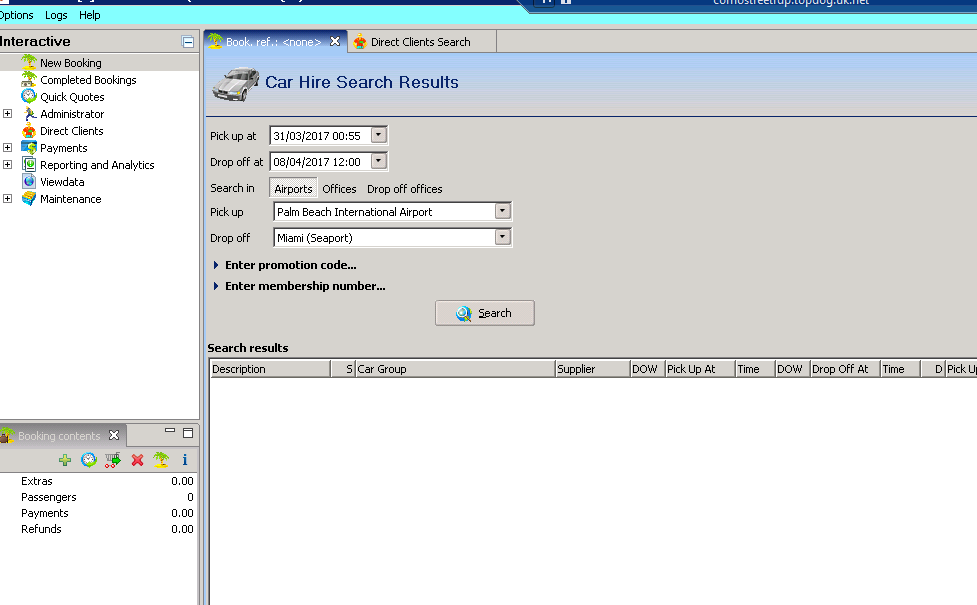Open the Logs menu
Screen dimensions: 977x605
(56, 15)
